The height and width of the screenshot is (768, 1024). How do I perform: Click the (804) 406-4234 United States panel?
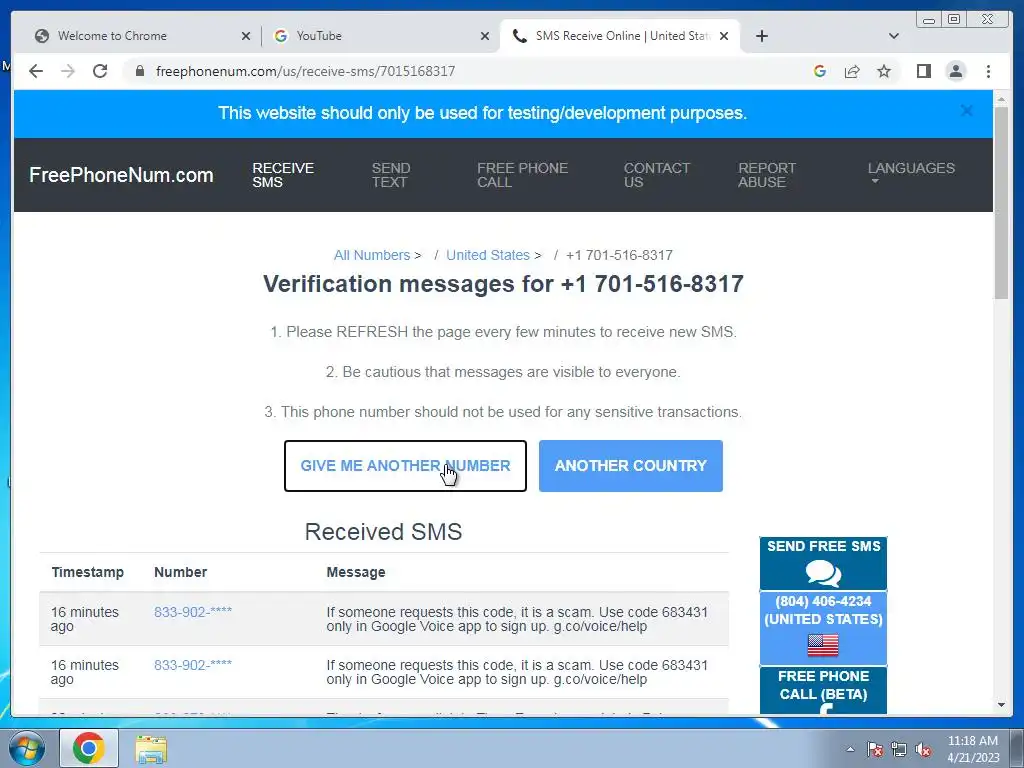pos(824,628)
